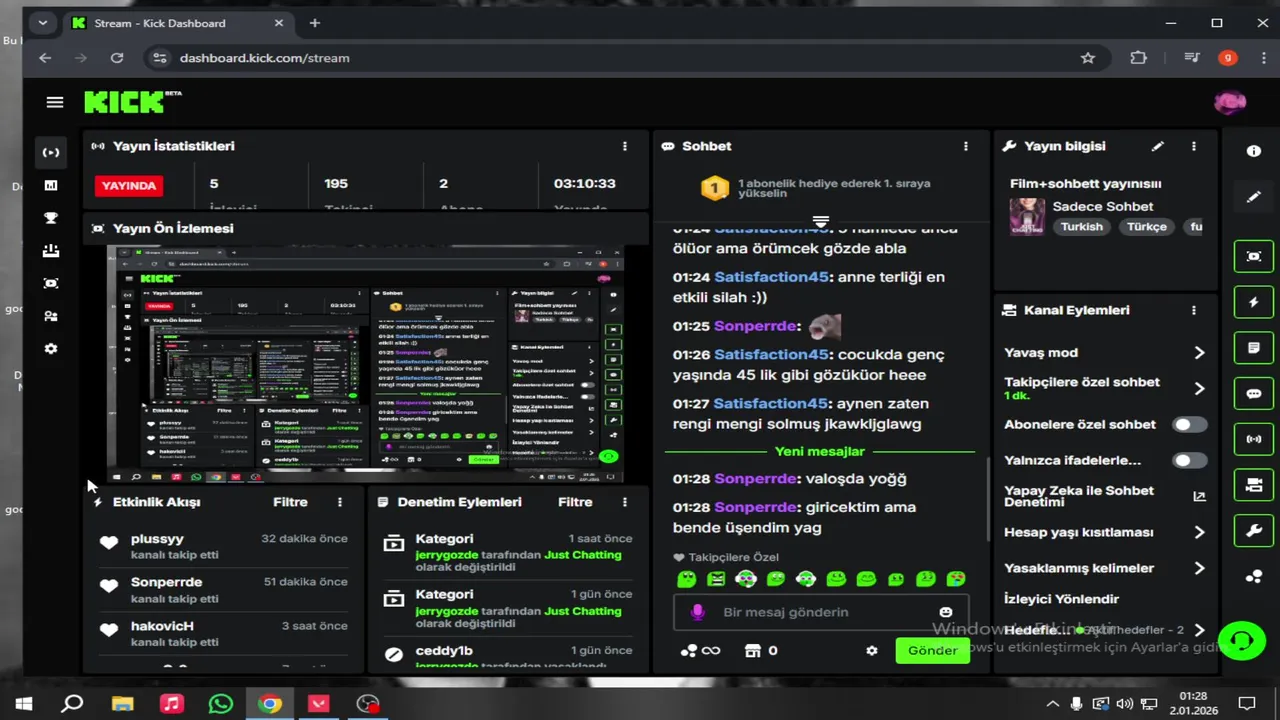Open the Yayın bilgisi options menu
This screenshot has height=720, width=1280.
tap(1193, 146)
